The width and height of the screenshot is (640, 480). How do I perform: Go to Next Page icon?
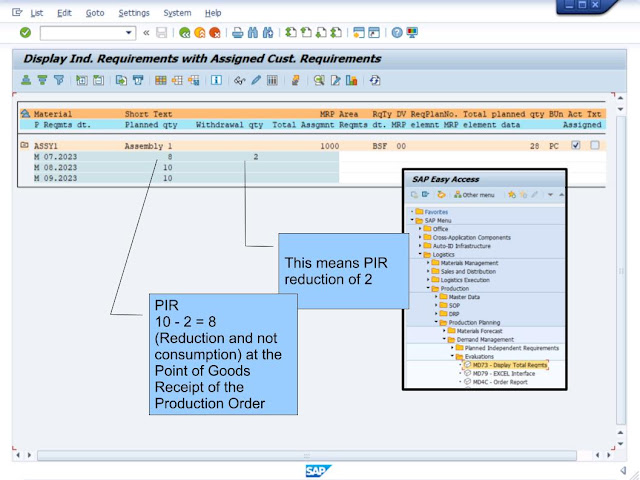click(321, 32)
